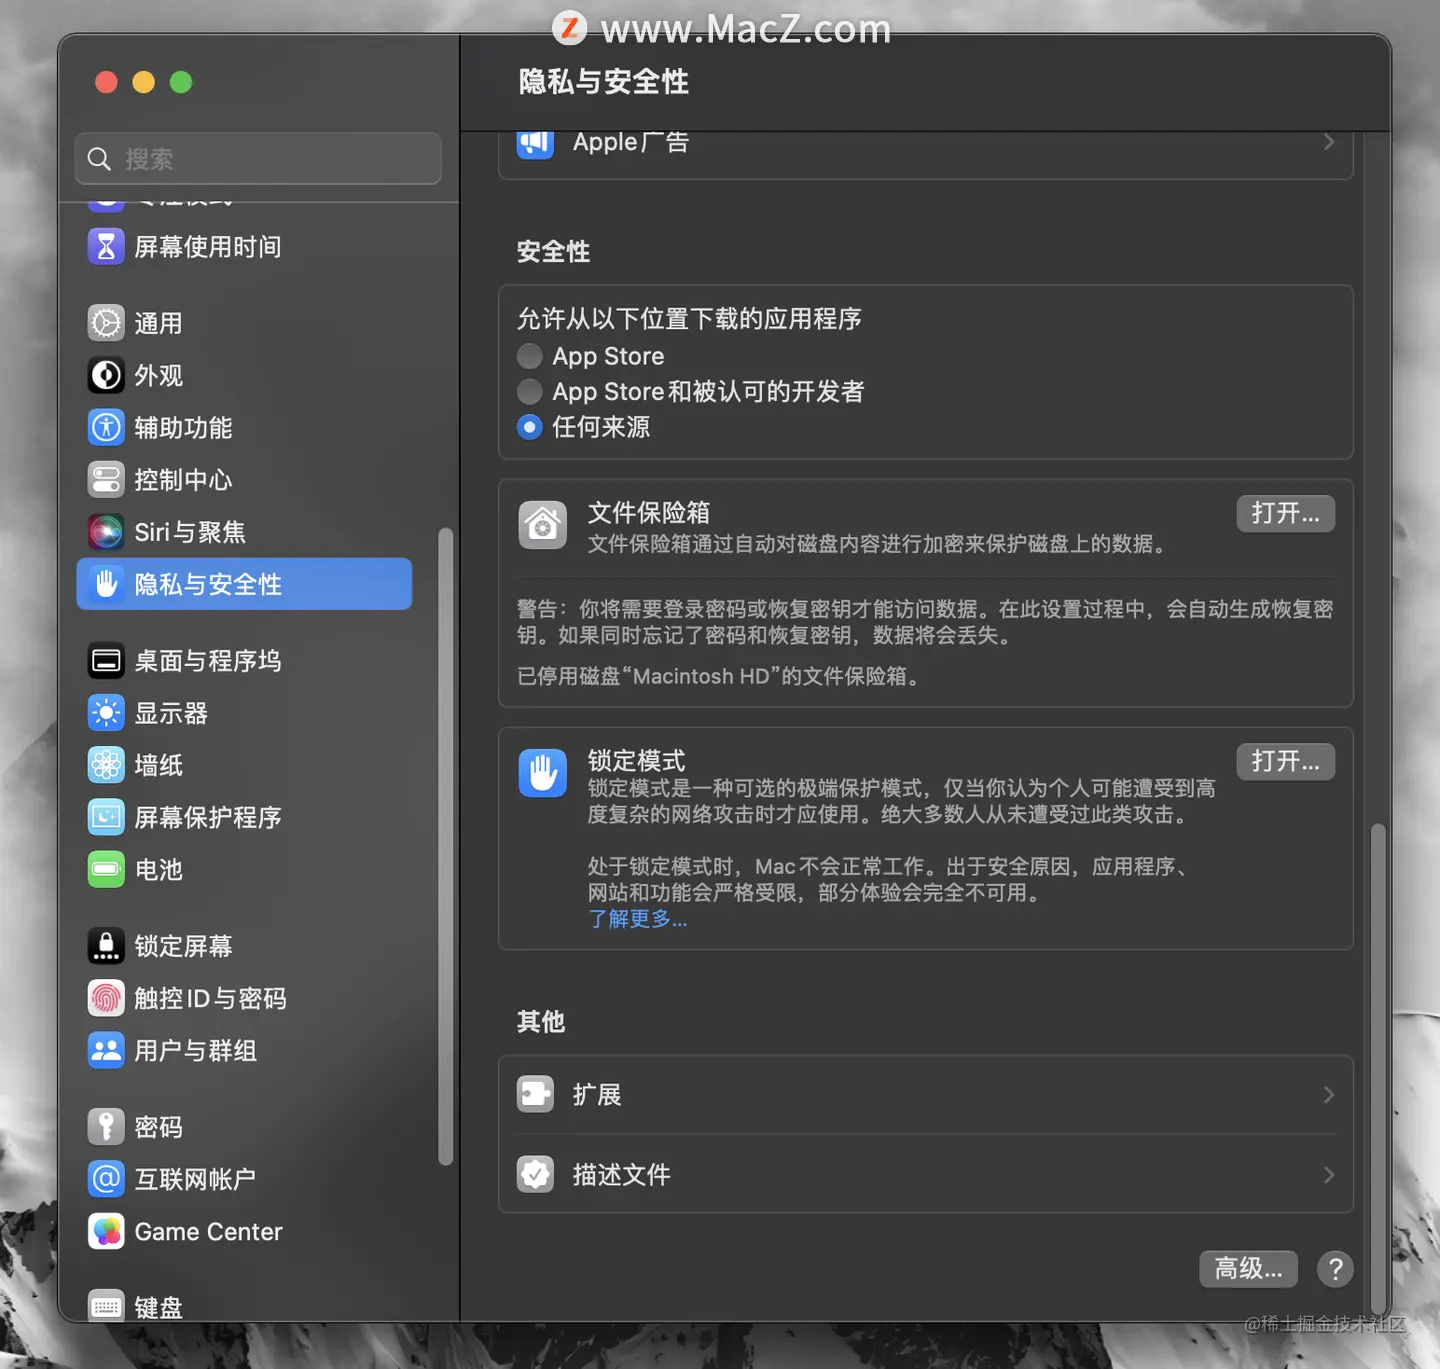Click the 高级… button
The width and height of the screenshot is (1440, 1369).
pos(1248,1268)
